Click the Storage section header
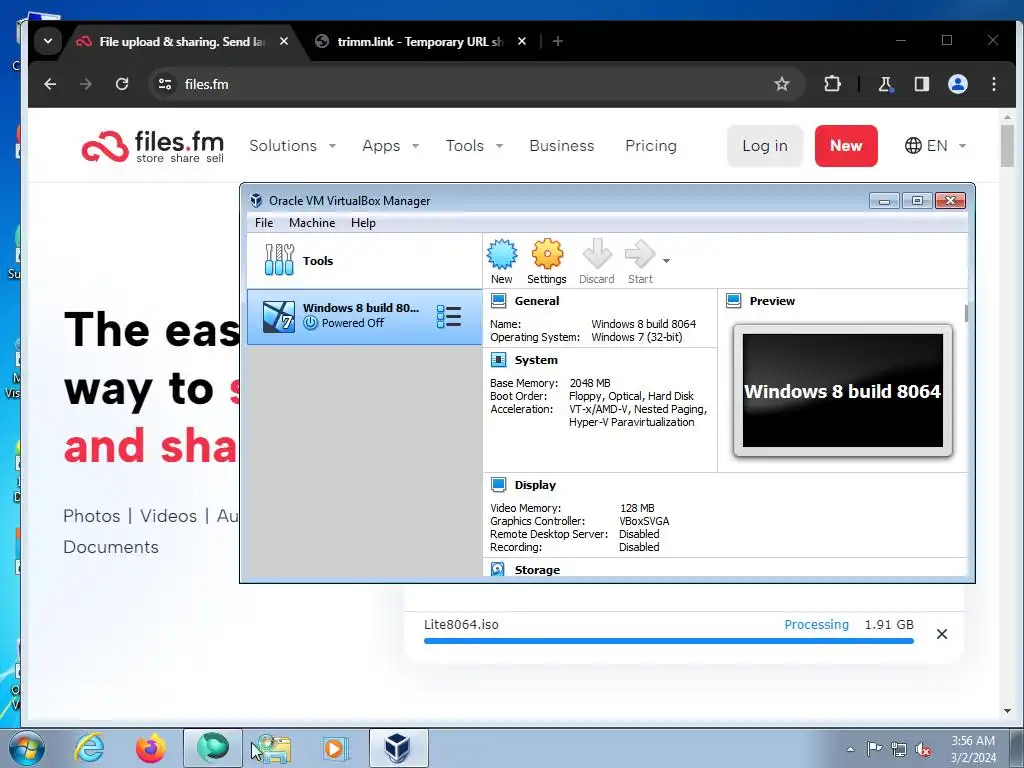The image size is (1024, 768). [x=537, y=569]
